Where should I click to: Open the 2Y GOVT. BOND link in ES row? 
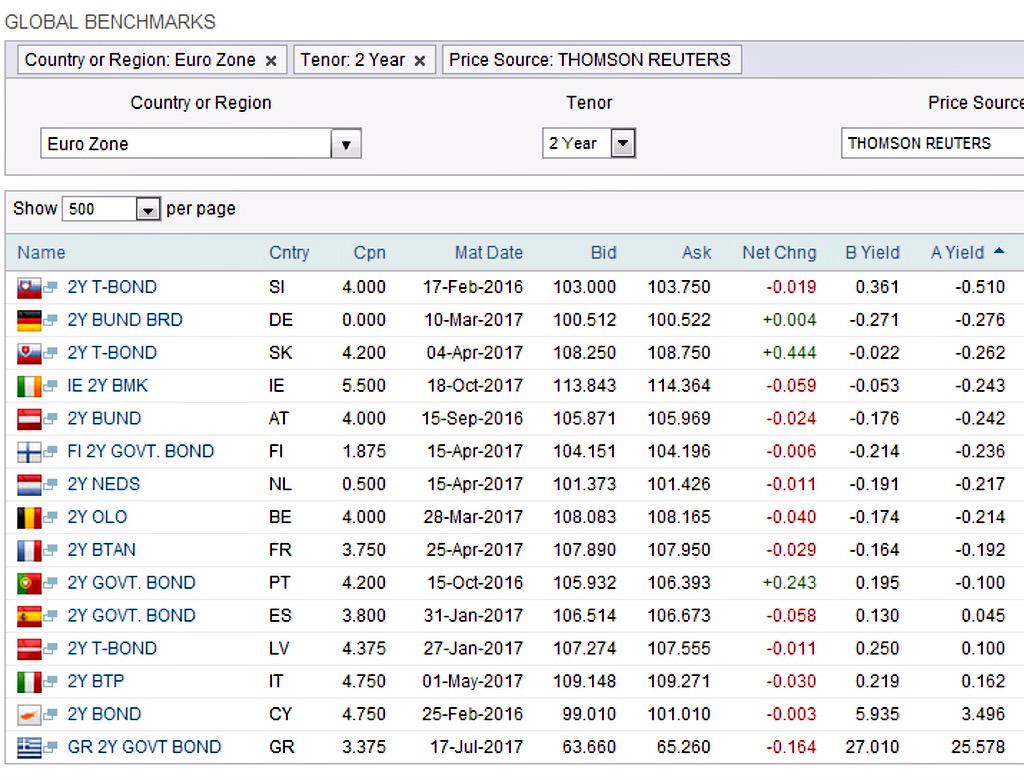[x=131, y=616]
